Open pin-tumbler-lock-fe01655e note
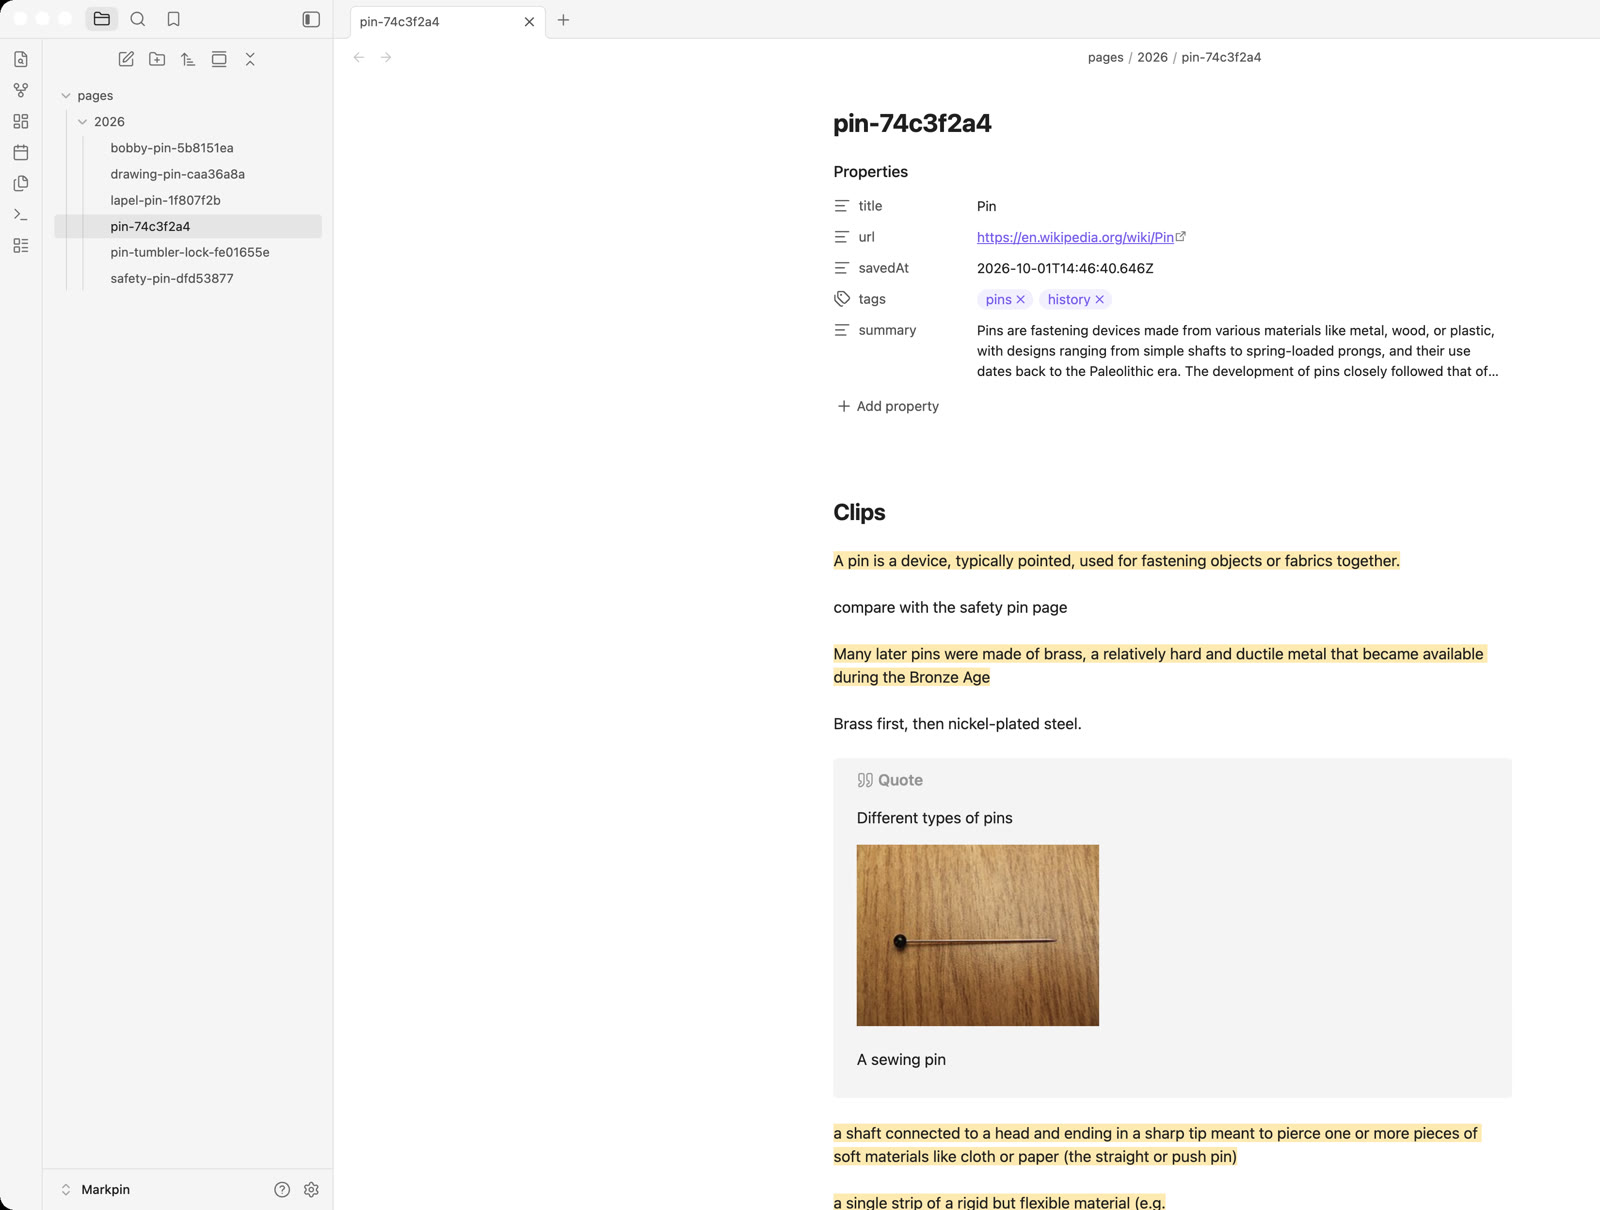The image size is (1600, 1210). (188, 252)
